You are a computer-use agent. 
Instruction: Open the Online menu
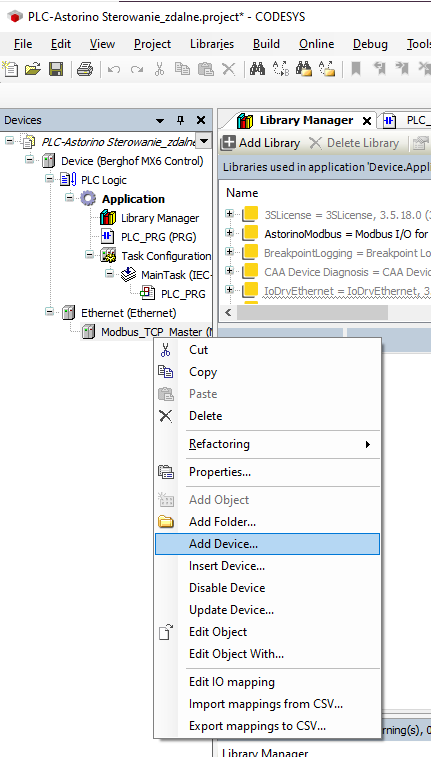tap(317, 44)
